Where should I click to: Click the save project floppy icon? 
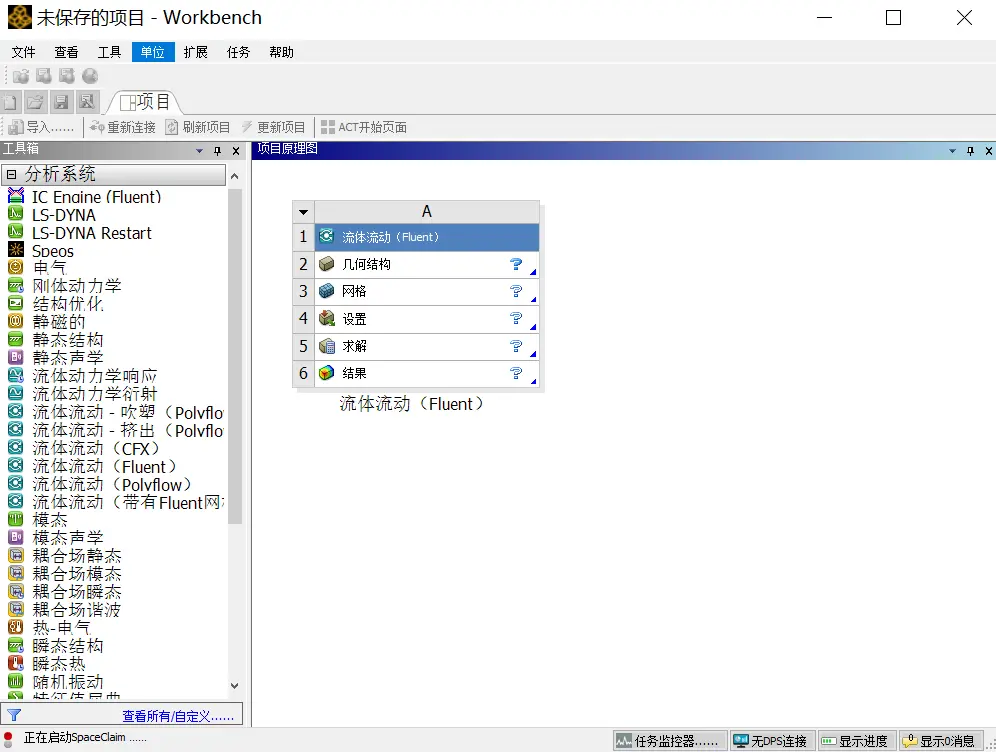tap(61, 102)
